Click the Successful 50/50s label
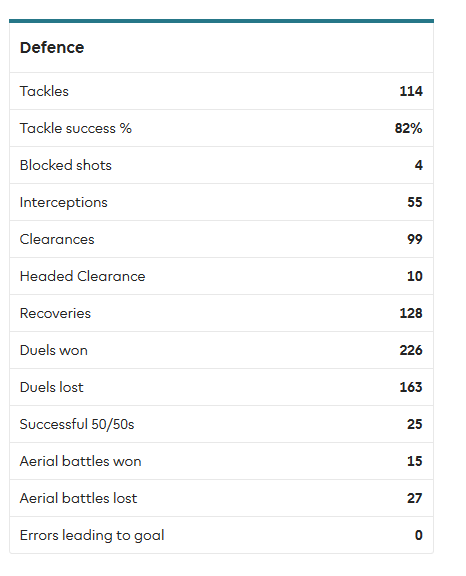 (x=77, y=424)
